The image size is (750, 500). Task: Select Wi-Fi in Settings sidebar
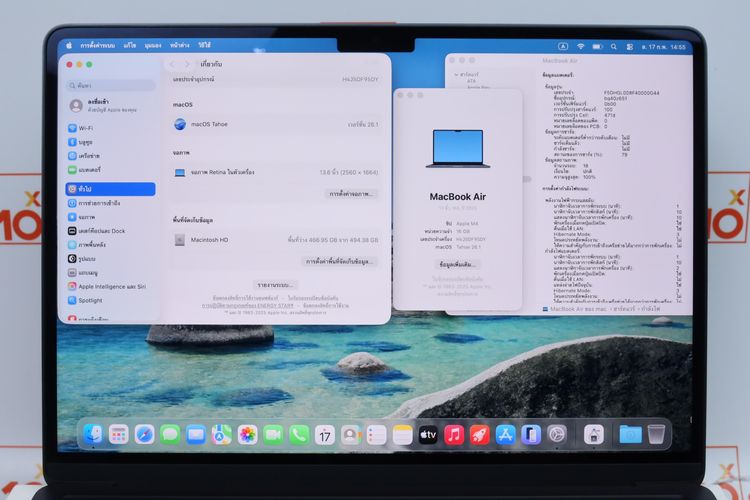click(110, 128)
